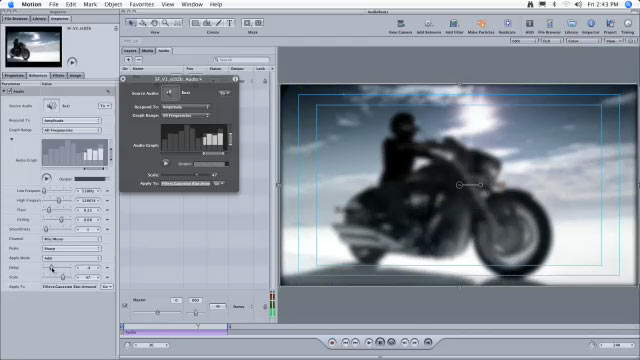
Task: Select the Rectangle Mask tool
Action: (247, 23)
